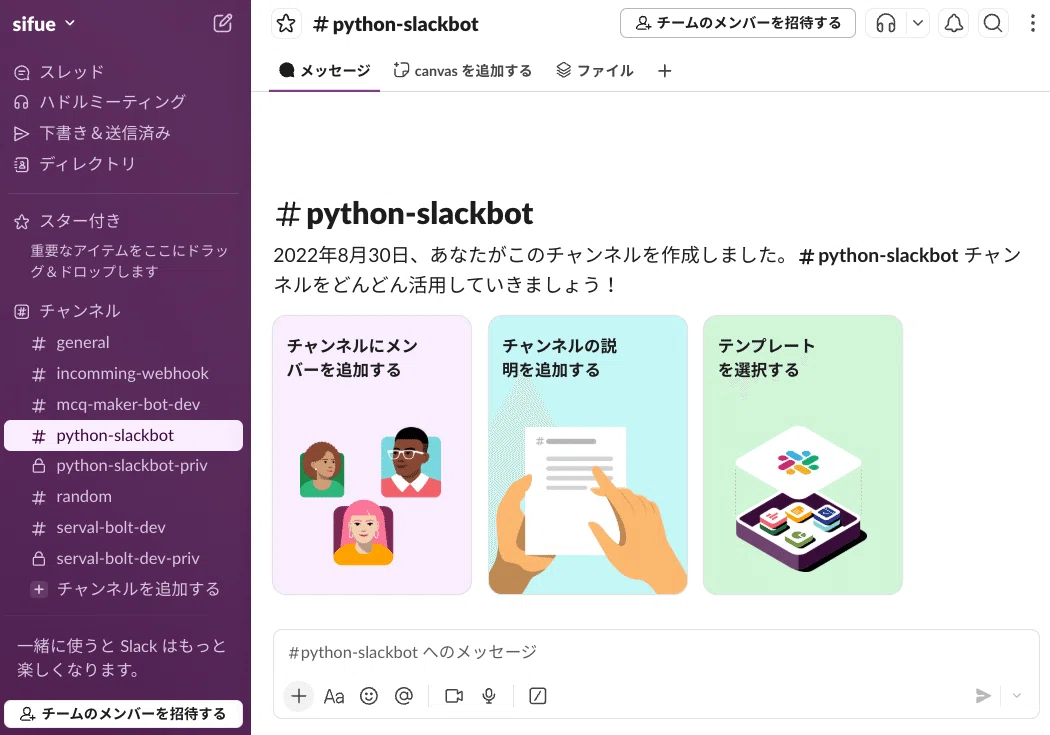1050x735 pixels.
Task: Start a huddle with headphones icon
Action: click(x=885, y=23)
